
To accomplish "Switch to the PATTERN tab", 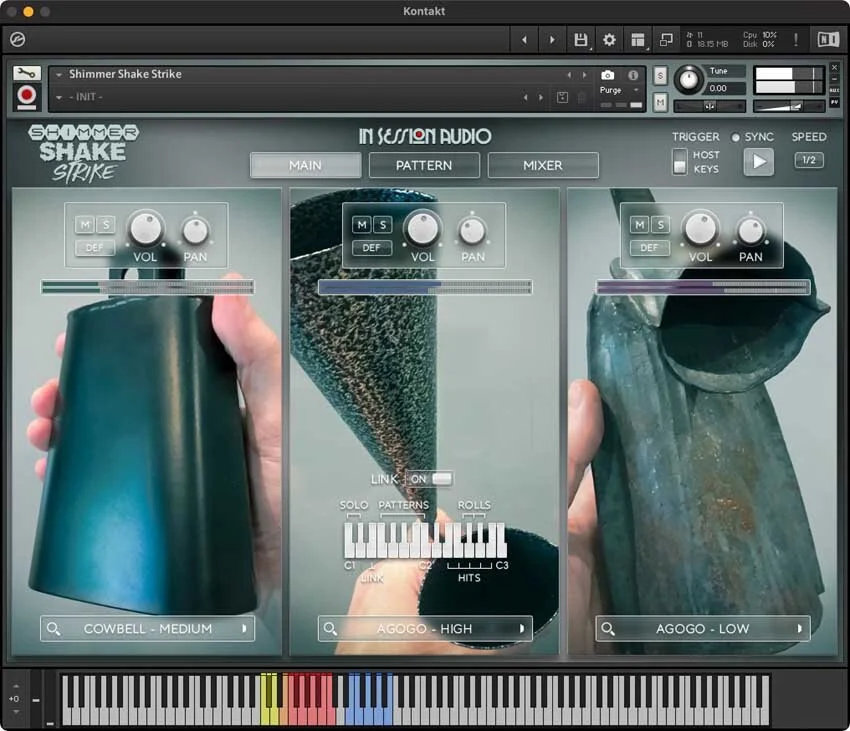I will (424, 165).
